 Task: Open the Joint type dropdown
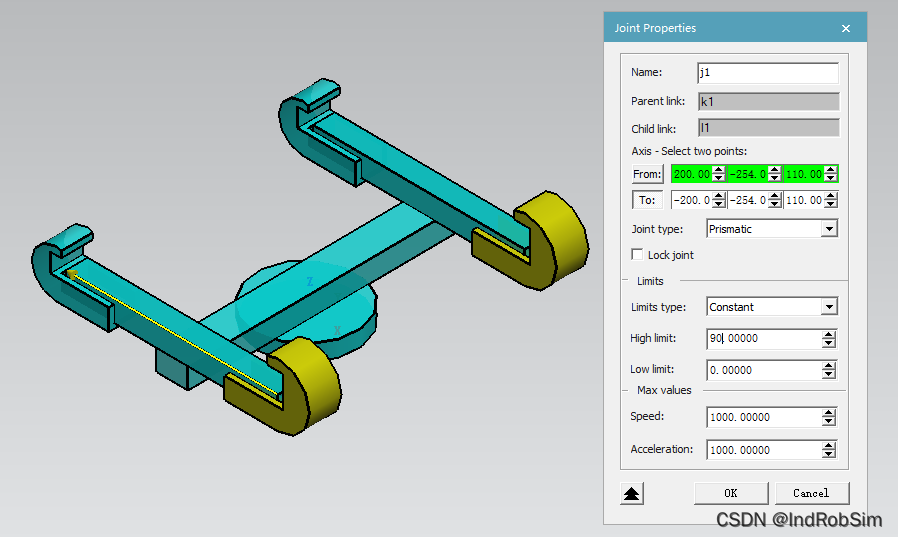829,229
